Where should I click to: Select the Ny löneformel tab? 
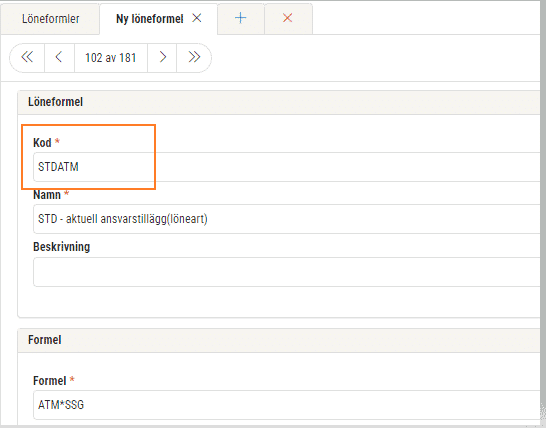coord(150,19)
